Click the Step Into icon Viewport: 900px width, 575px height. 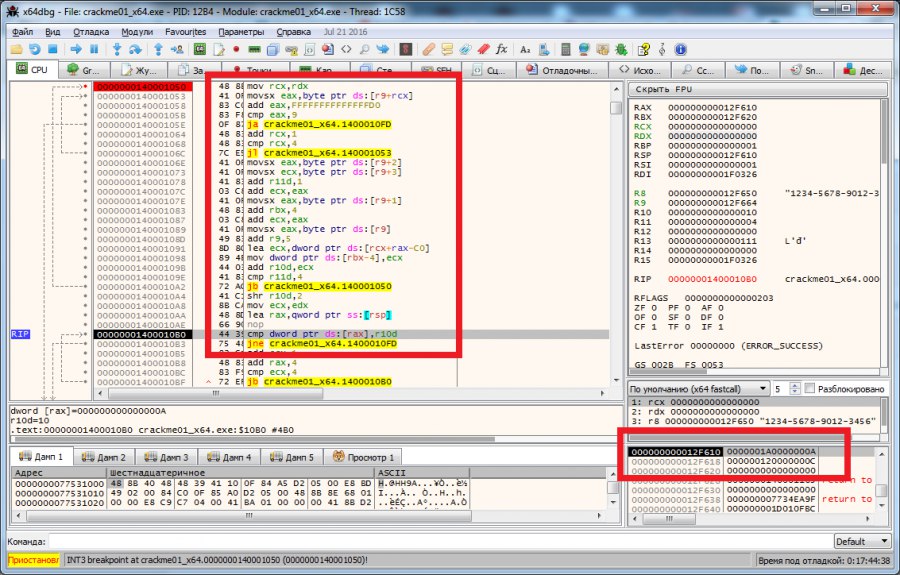click(x=117, y=49)
